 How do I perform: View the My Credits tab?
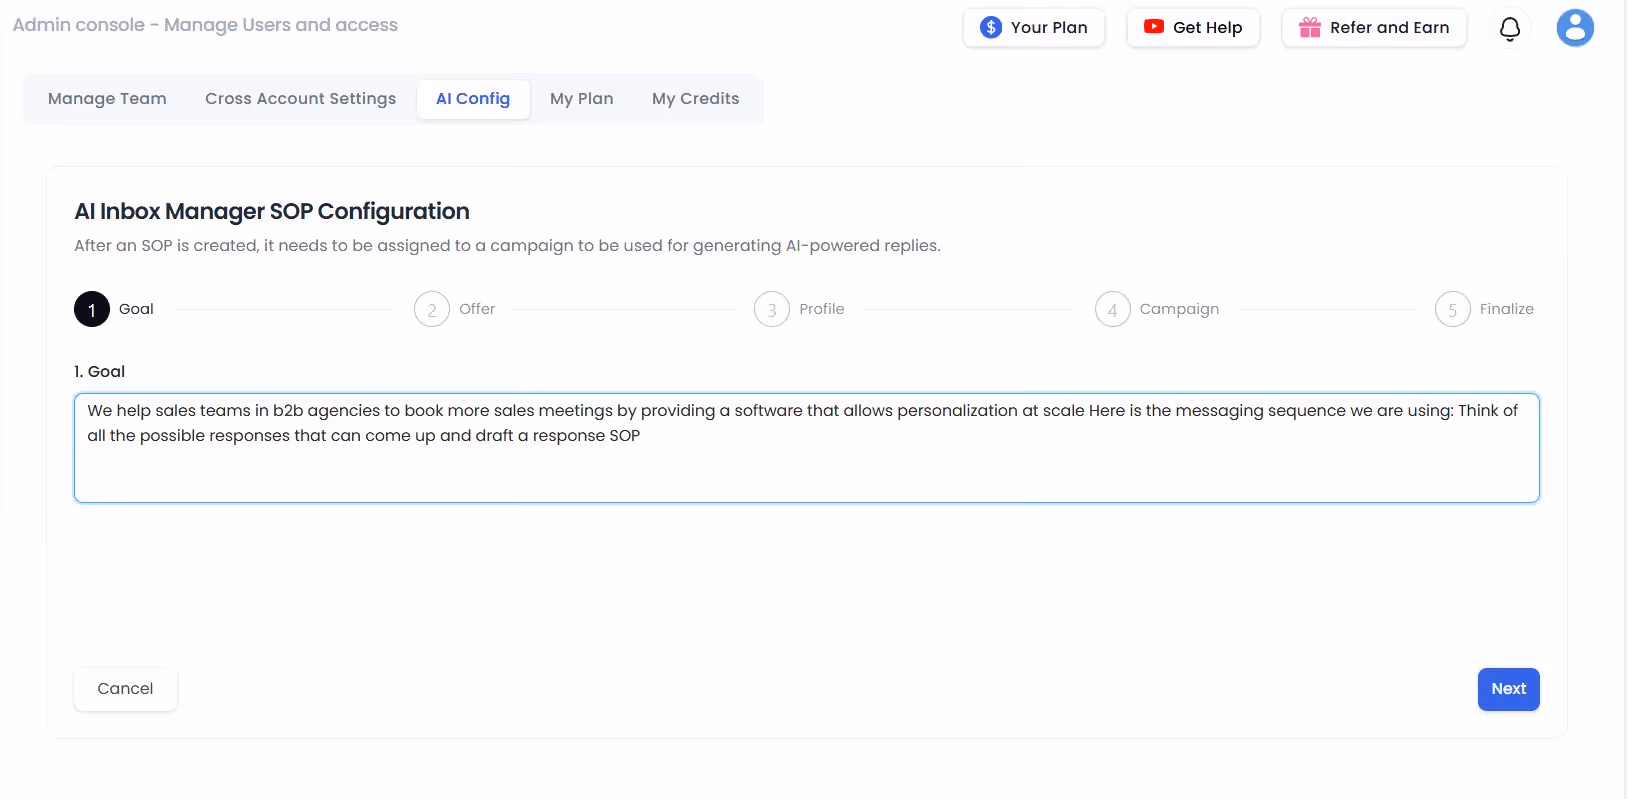pos(696,99)
